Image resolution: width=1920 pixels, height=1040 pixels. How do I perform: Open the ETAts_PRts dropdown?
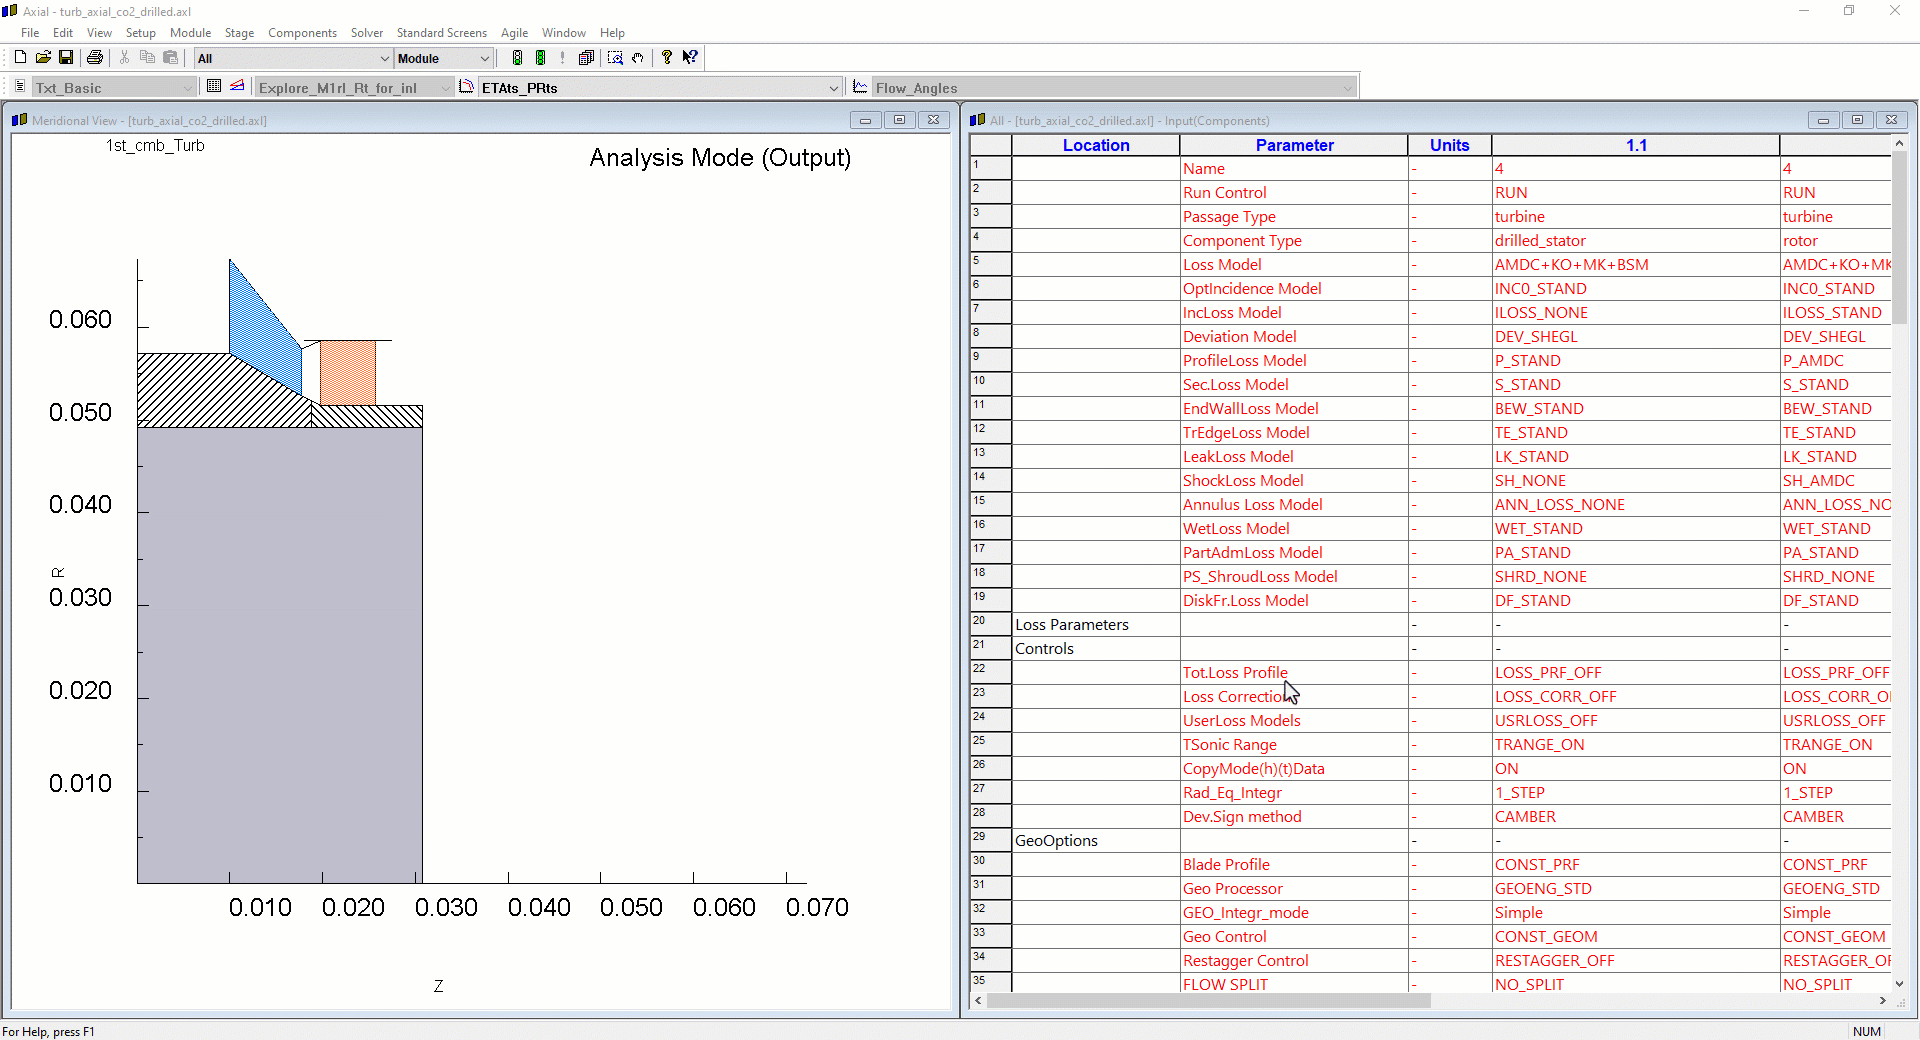point(833,88)
